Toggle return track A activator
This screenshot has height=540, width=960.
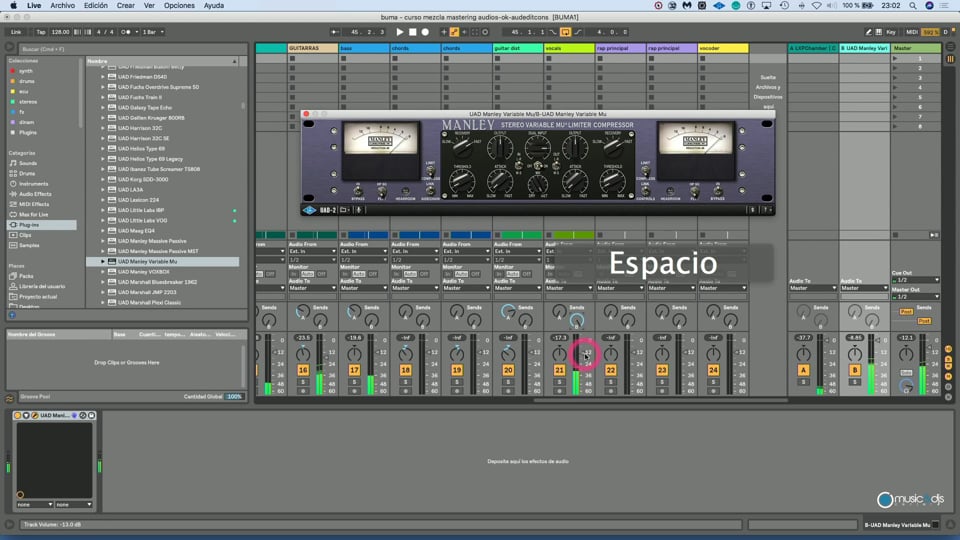[803, 370]
